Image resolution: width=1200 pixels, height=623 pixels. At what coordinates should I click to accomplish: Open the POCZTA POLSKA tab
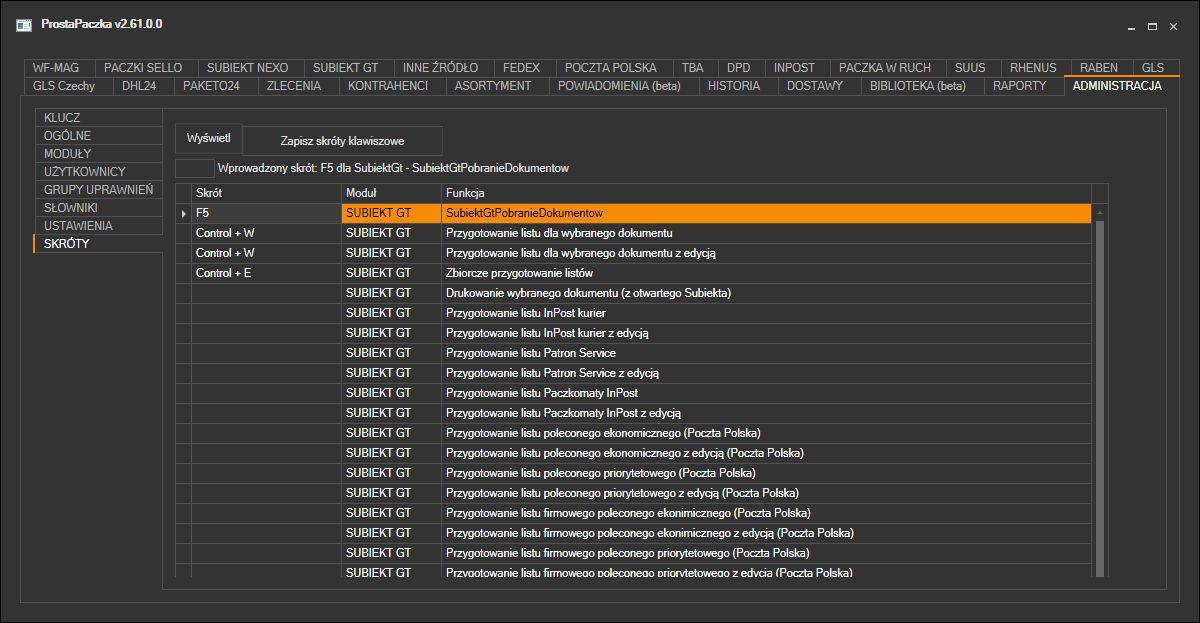[611, 68]
